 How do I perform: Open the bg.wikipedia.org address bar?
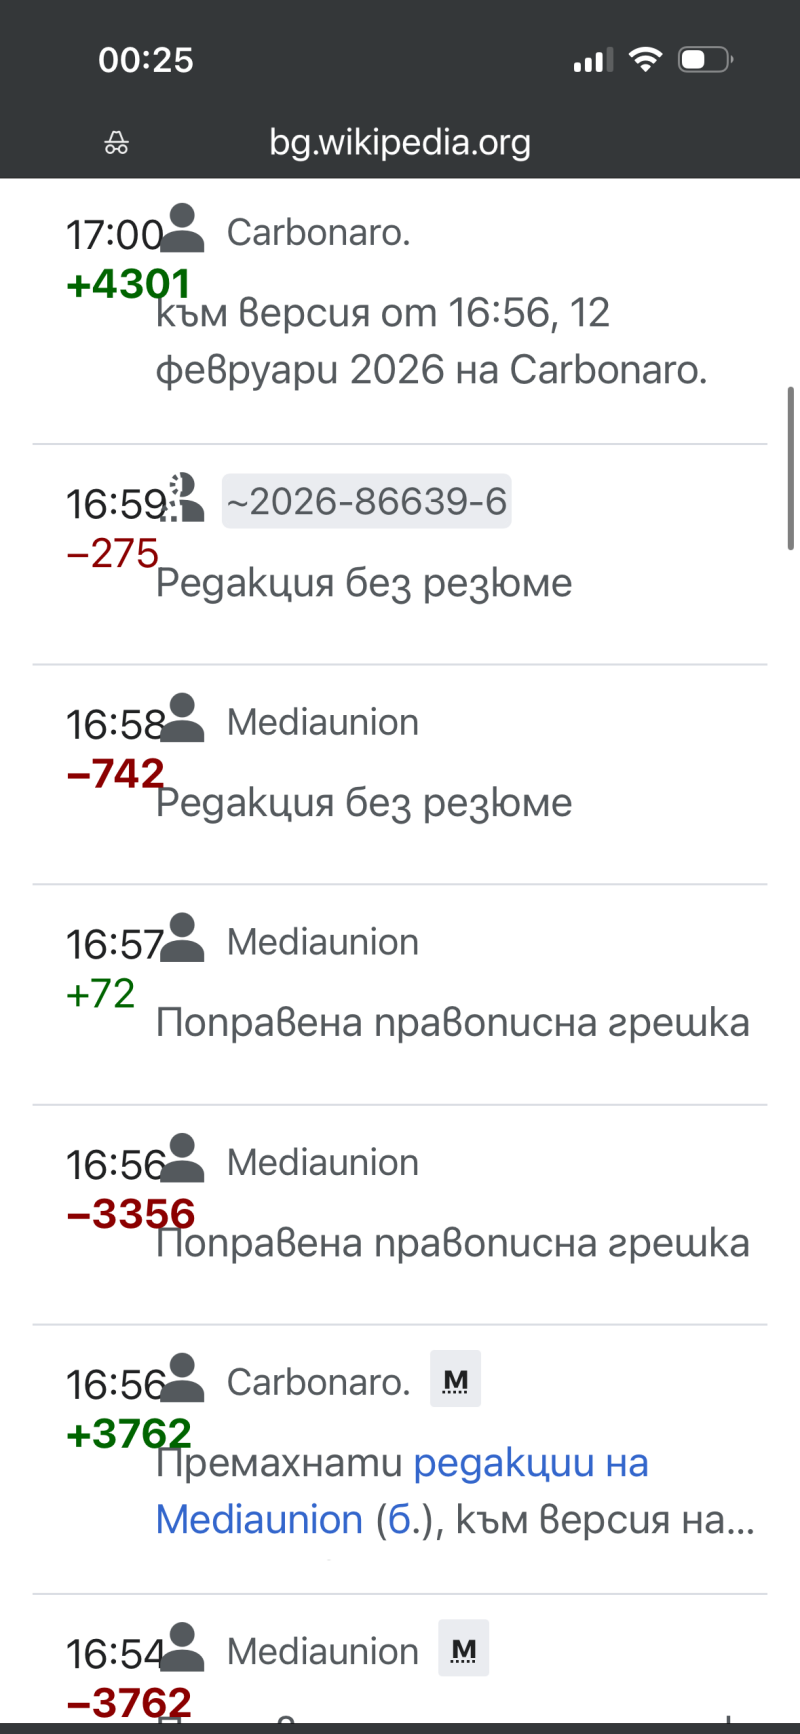point(400,143)
